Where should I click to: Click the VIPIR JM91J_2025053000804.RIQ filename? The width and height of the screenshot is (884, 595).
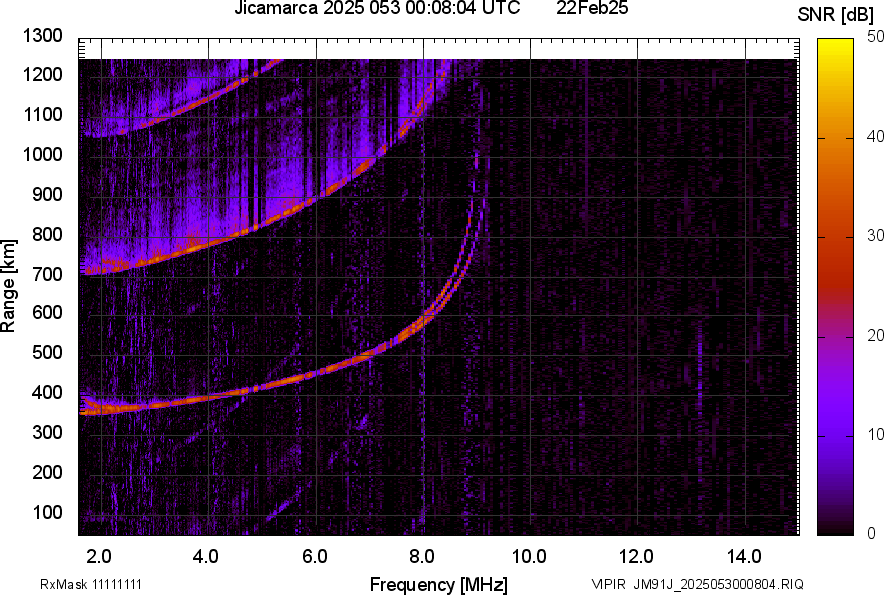[x=697, y=584]
